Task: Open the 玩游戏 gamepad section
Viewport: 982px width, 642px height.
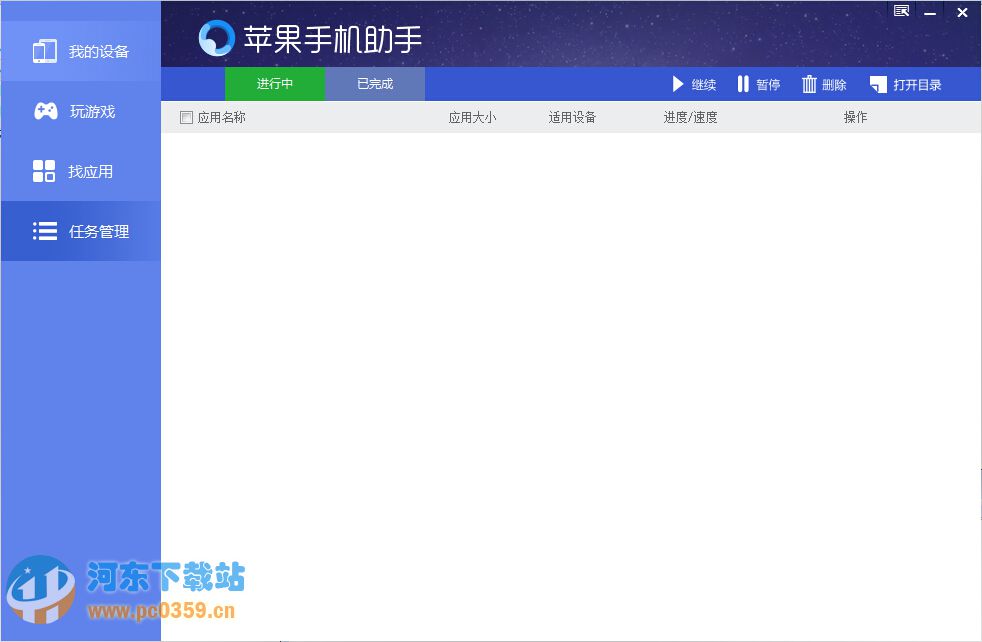Action: point(44,111)
